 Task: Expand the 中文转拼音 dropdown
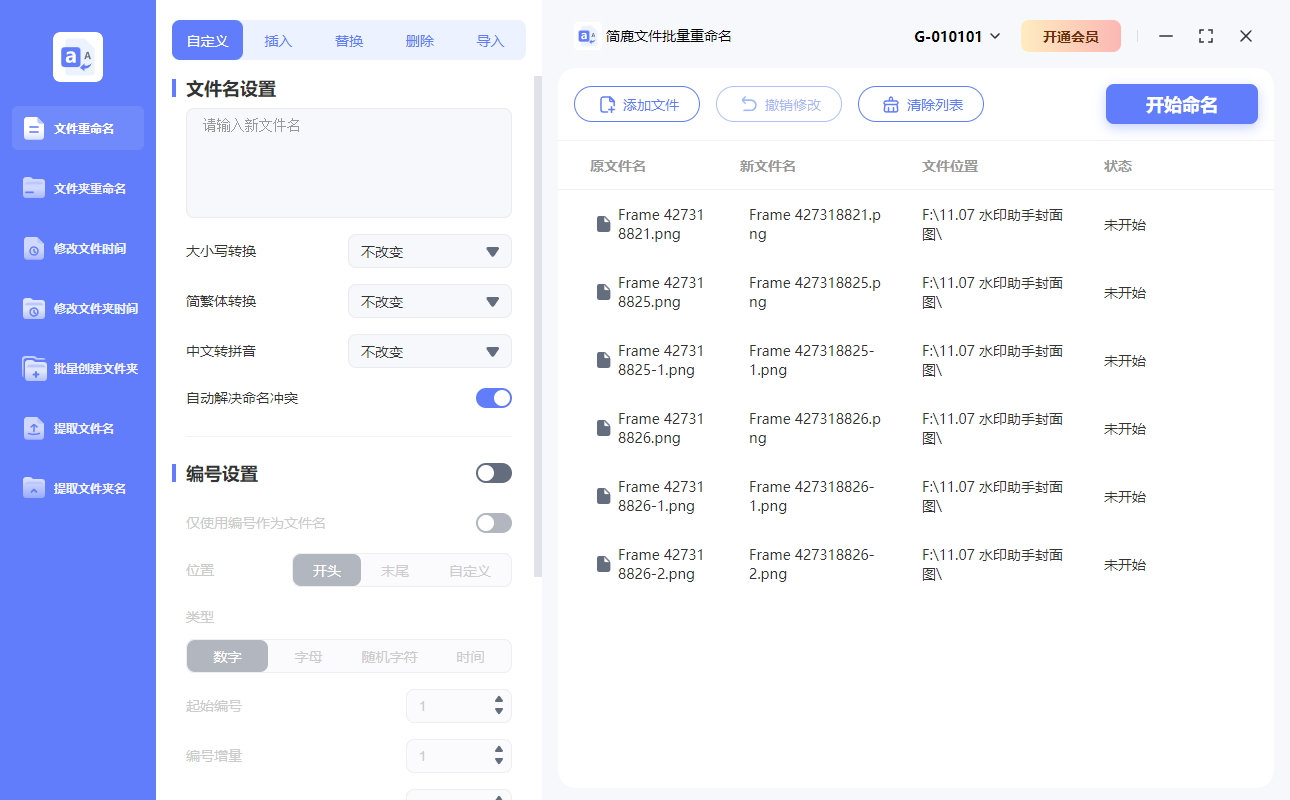pyautogui.click(x=430, y=351)
